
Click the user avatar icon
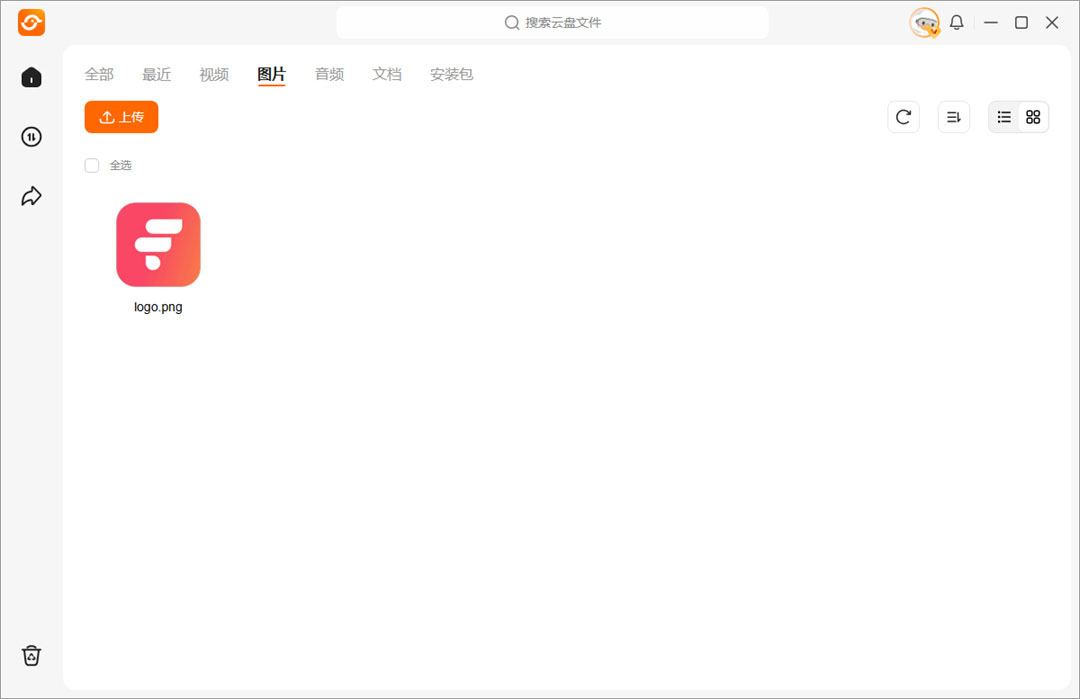pyautogui.click(x=924, y=23)
